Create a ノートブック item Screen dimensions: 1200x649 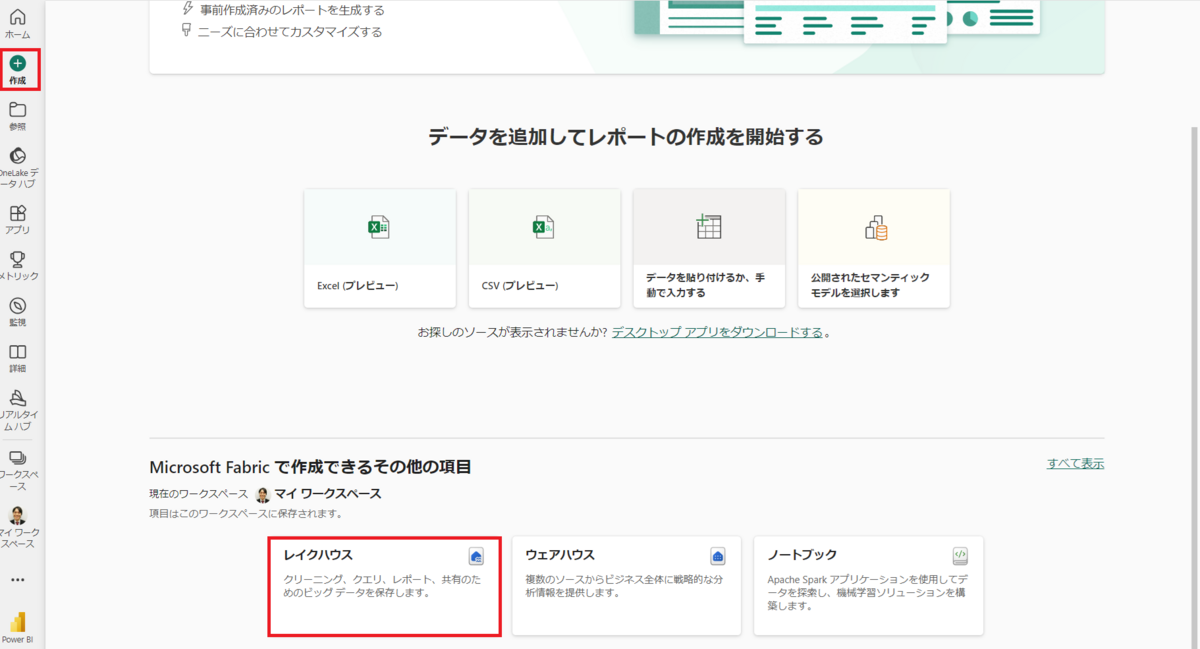coord(868,586)
